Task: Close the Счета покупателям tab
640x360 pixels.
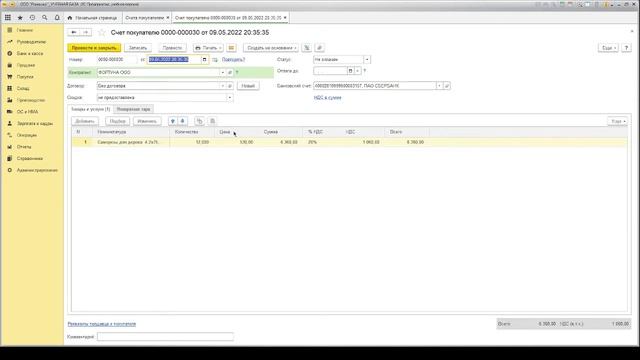Action: point(168,18)
